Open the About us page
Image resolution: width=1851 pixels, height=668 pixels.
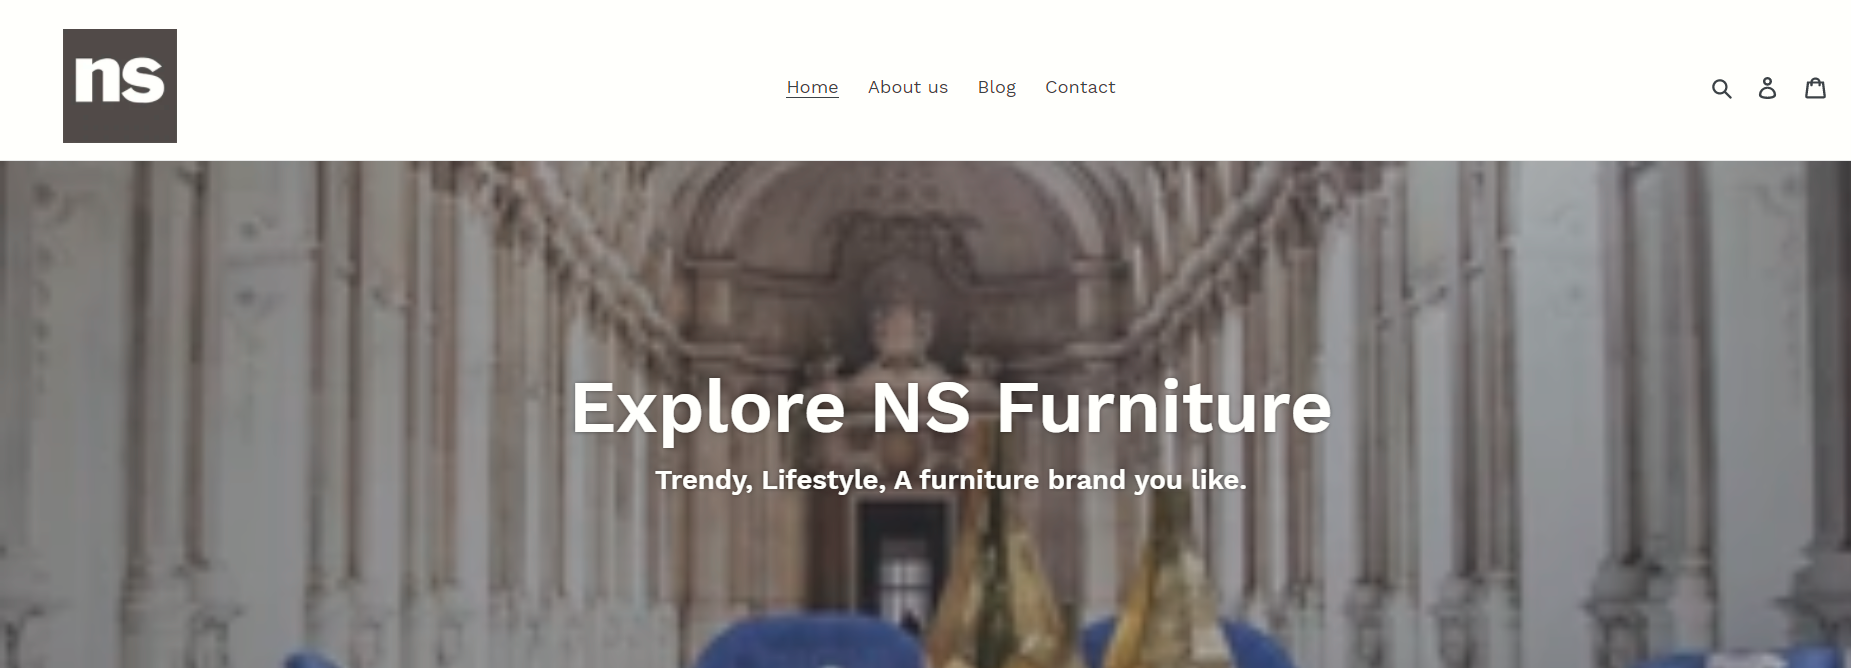(908, 87)
